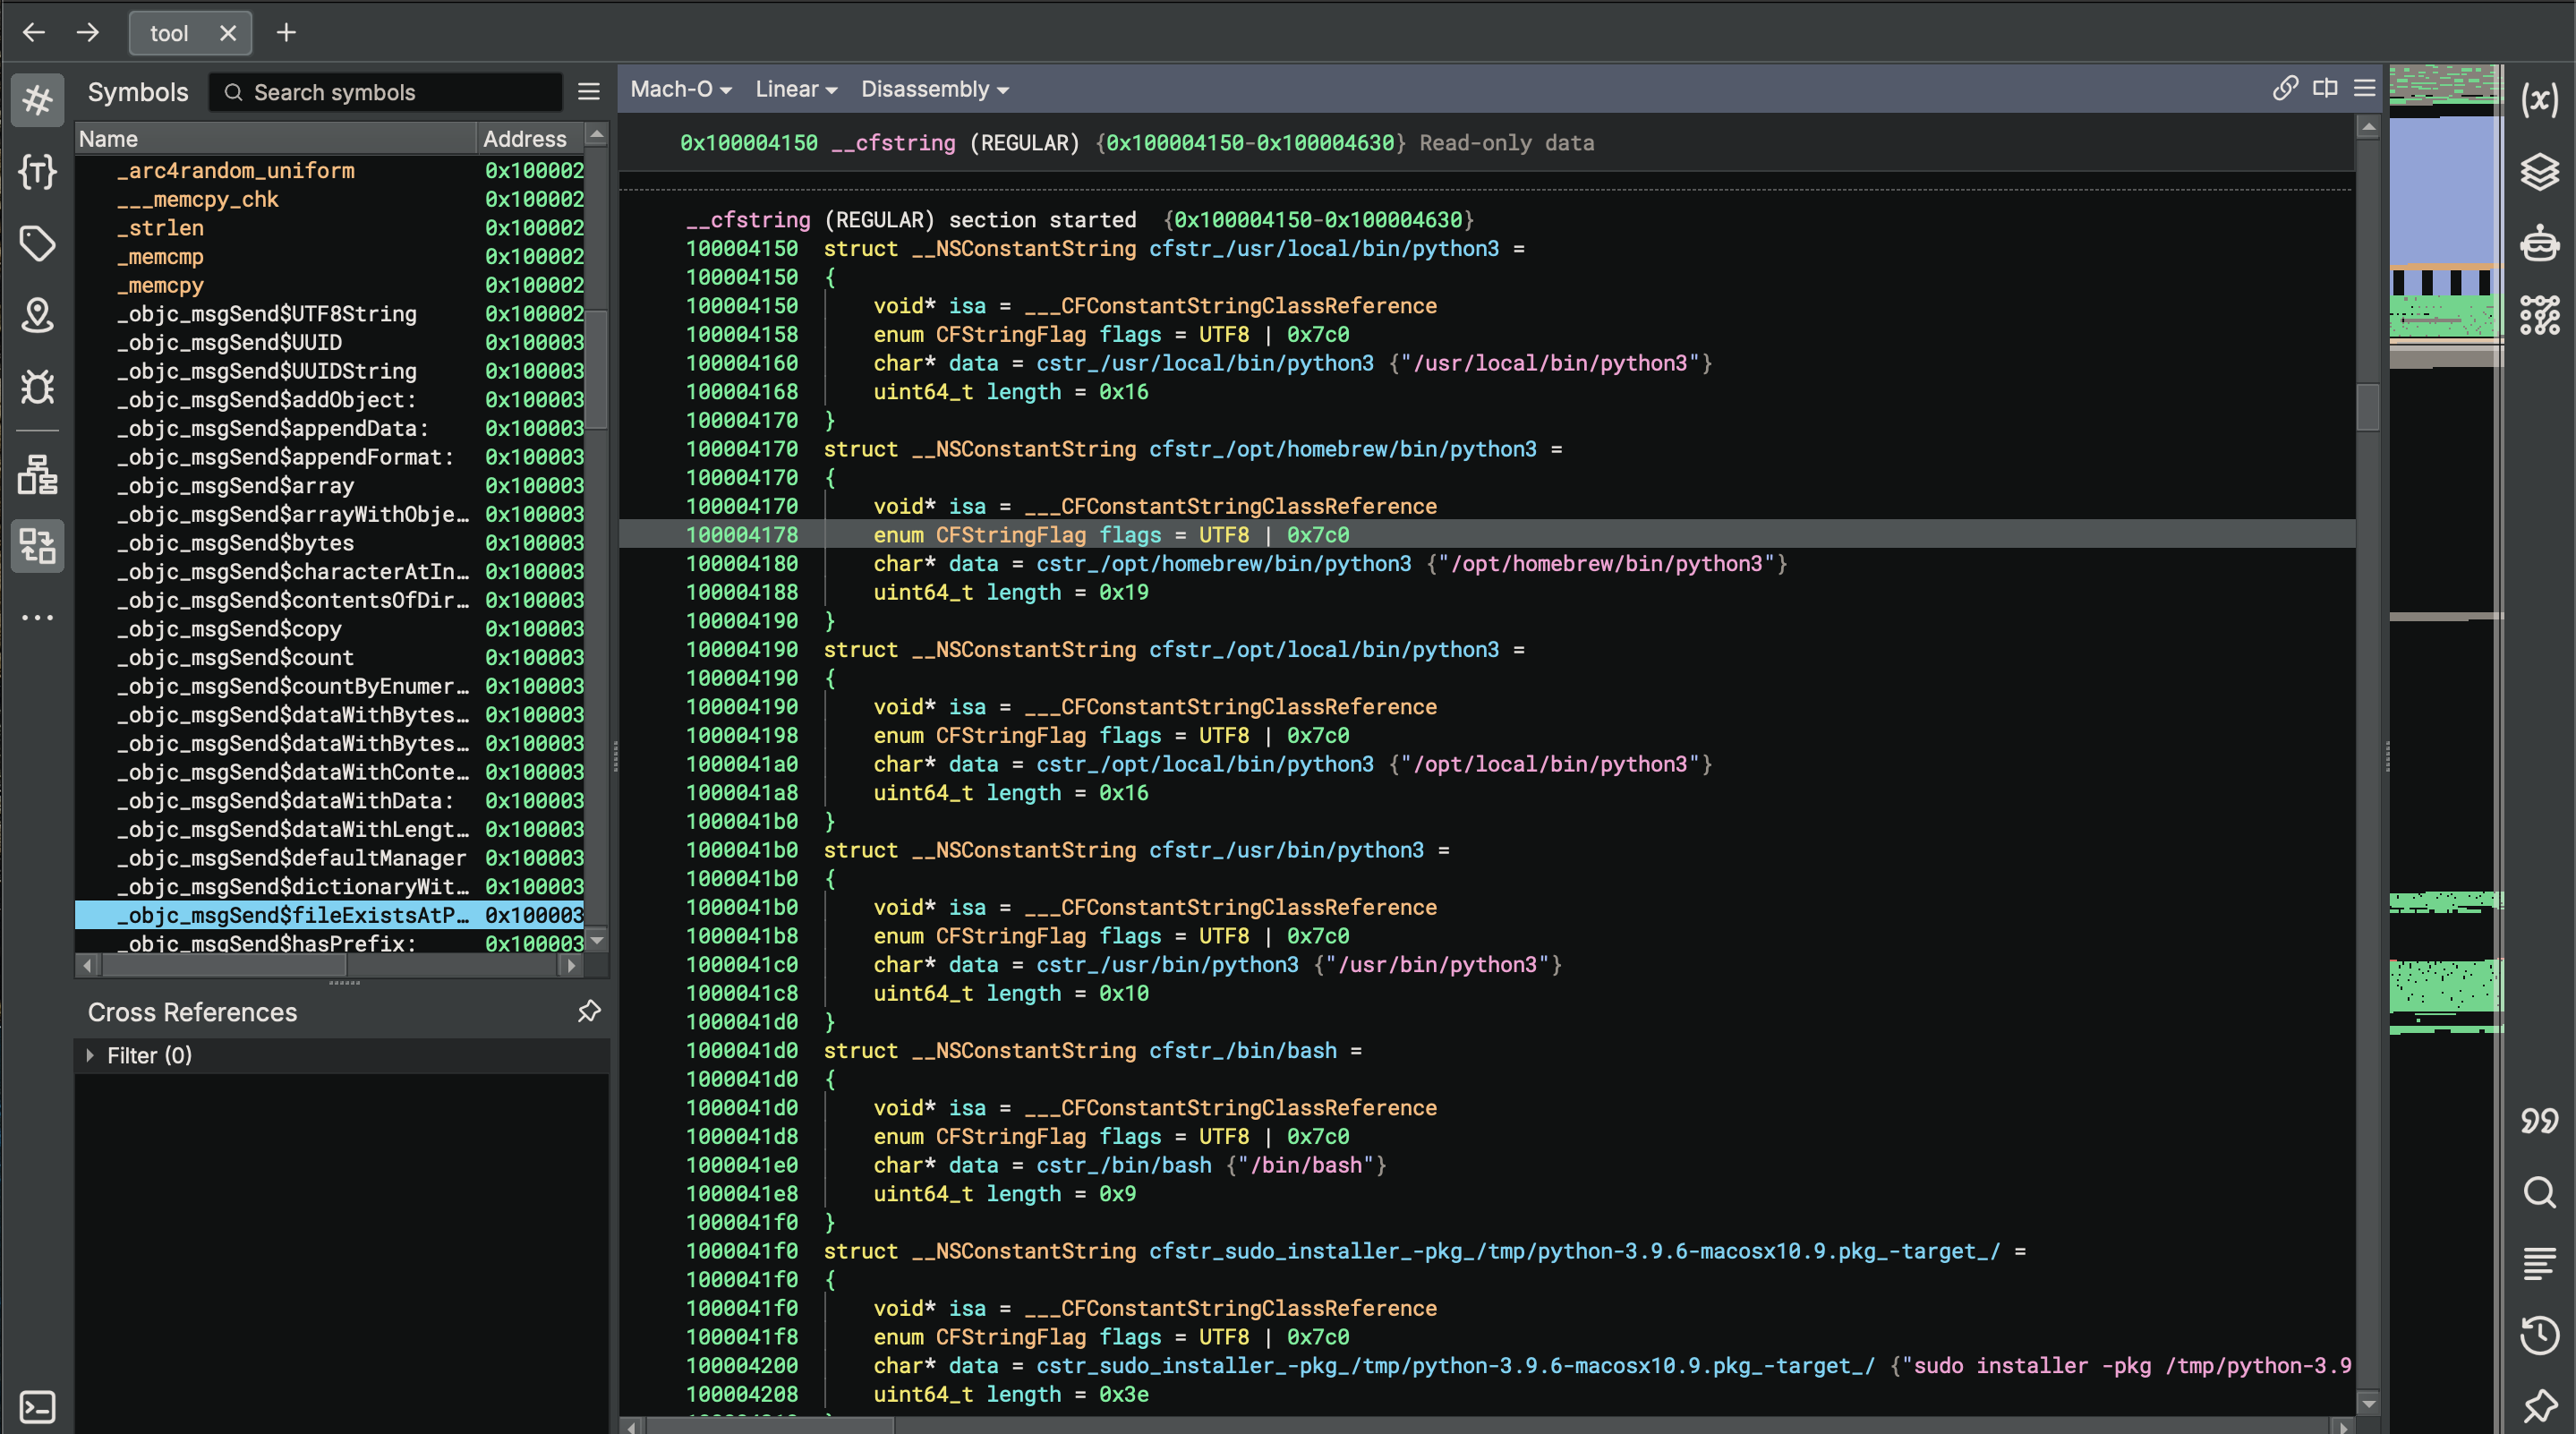Split the view with the pane icon
The image size is (2576, 1434).
pos(2325,88)
